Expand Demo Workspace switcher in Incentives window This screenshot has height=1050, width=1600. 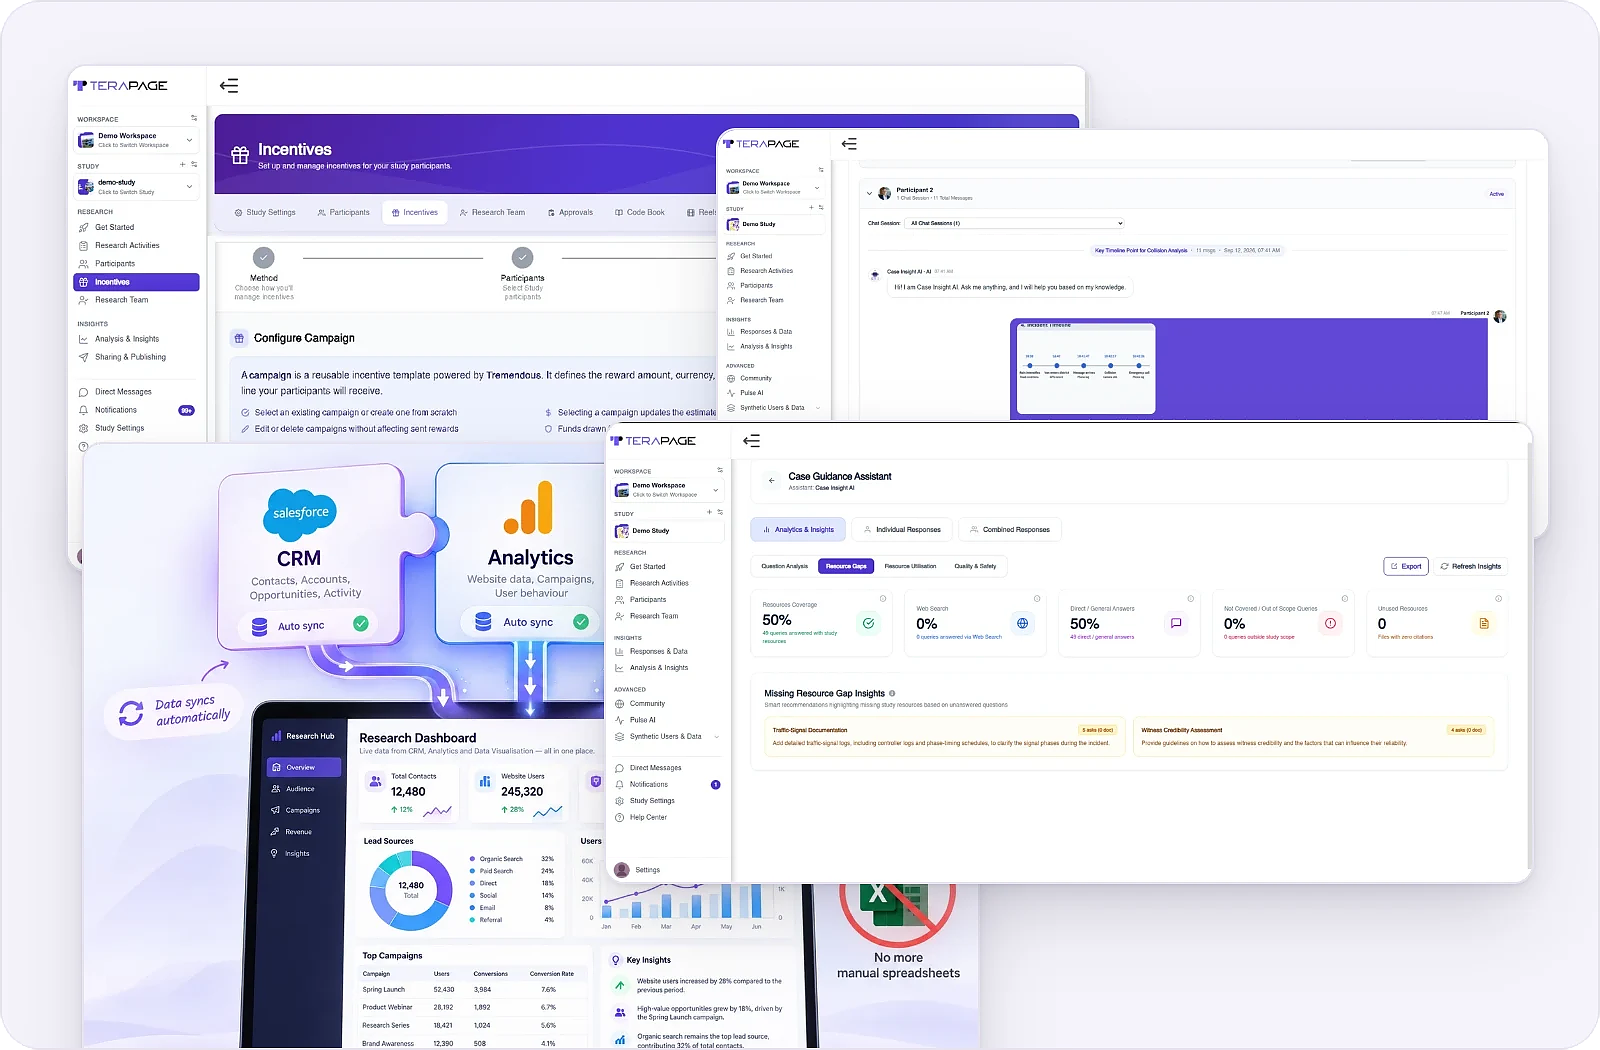coord(137,140)
